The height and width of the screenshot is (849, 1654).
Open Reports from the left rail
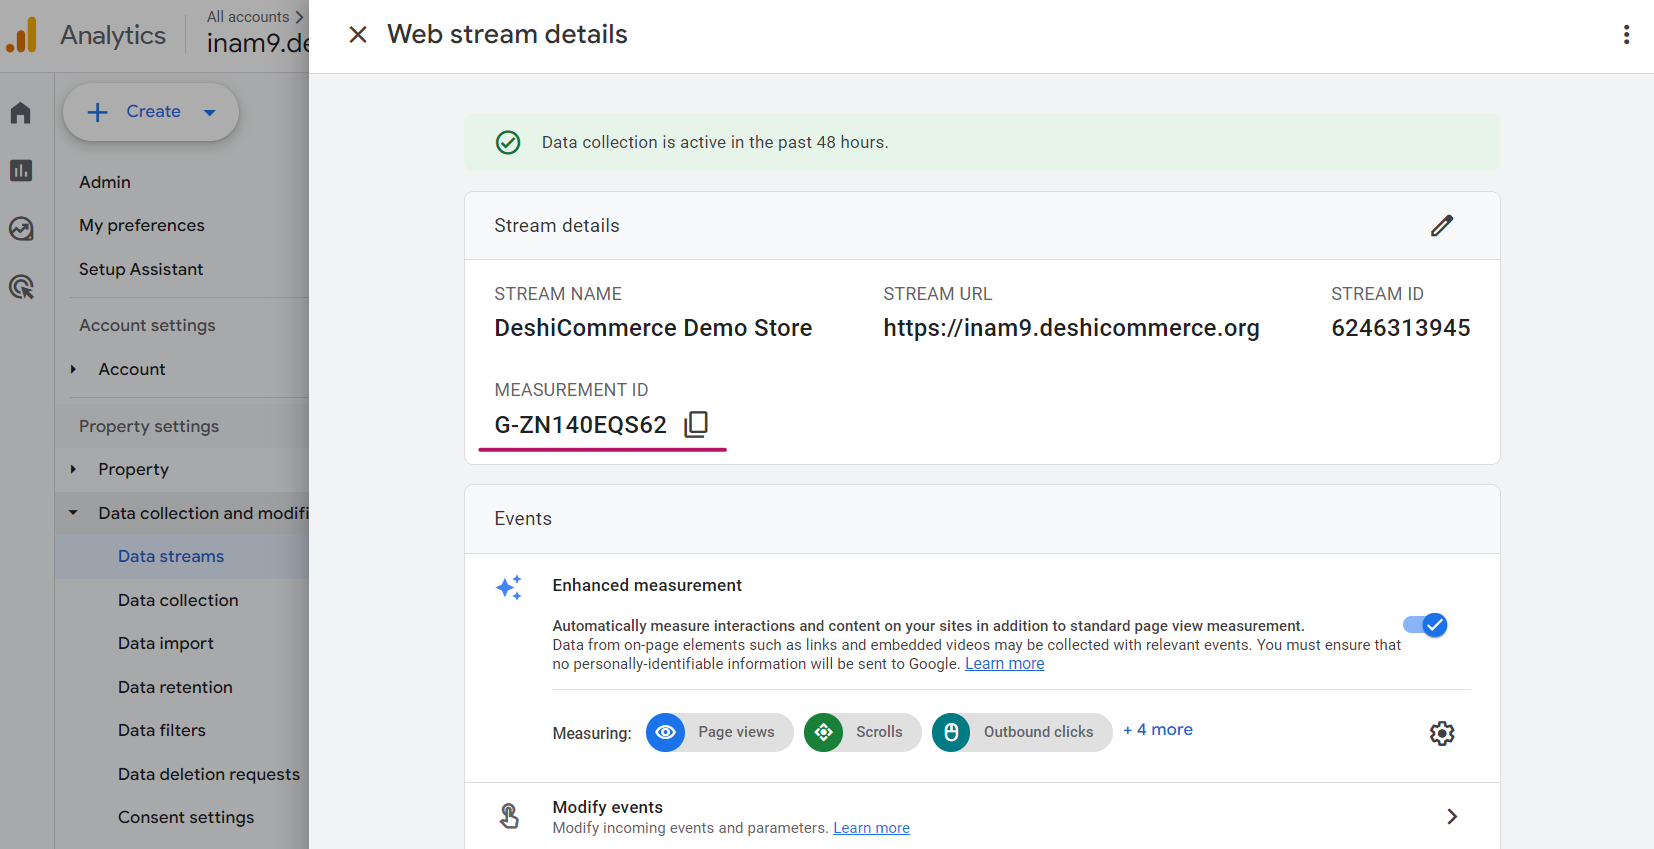[21, 171]
